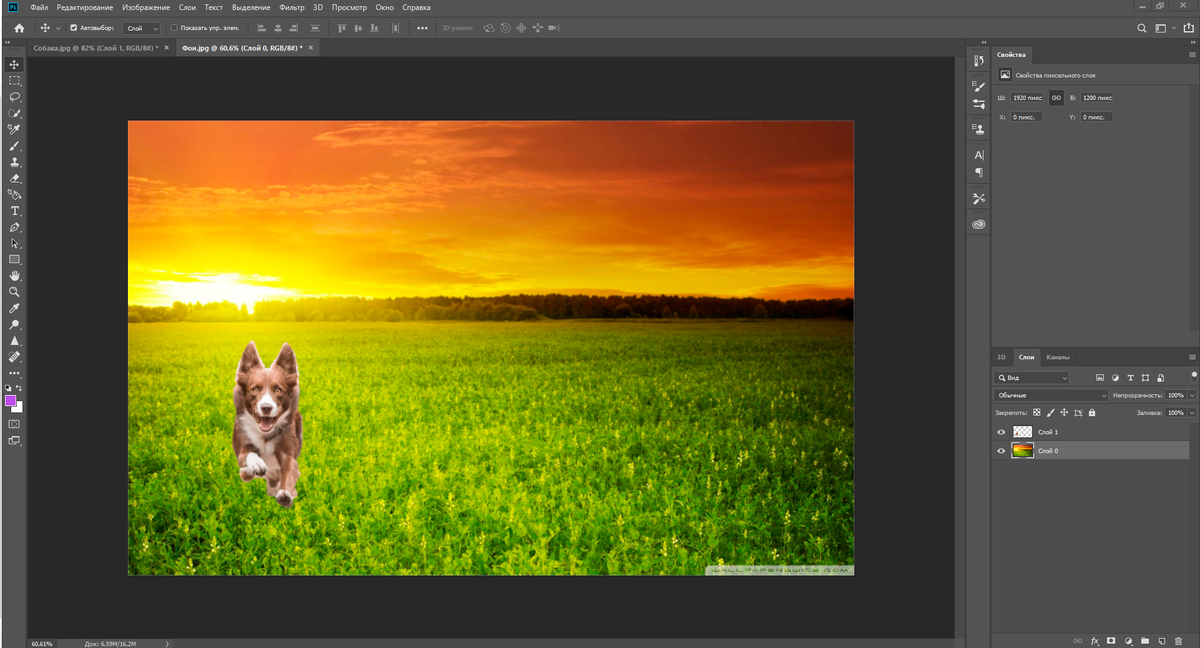Click the Share icon at top right
Viewport: 1200px width, 648px height.
click(x=1187, y=28)
